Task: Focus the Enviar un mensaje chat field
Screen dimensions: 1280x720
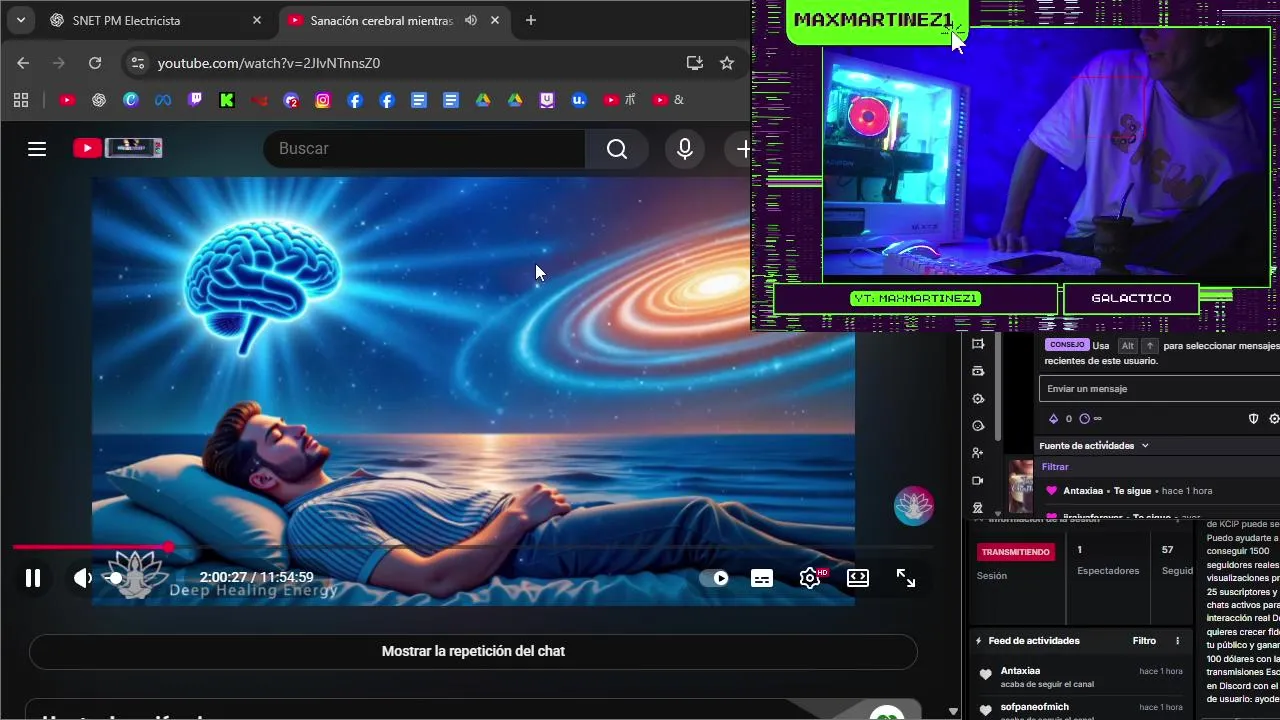Action: [x=1160, y=389]
